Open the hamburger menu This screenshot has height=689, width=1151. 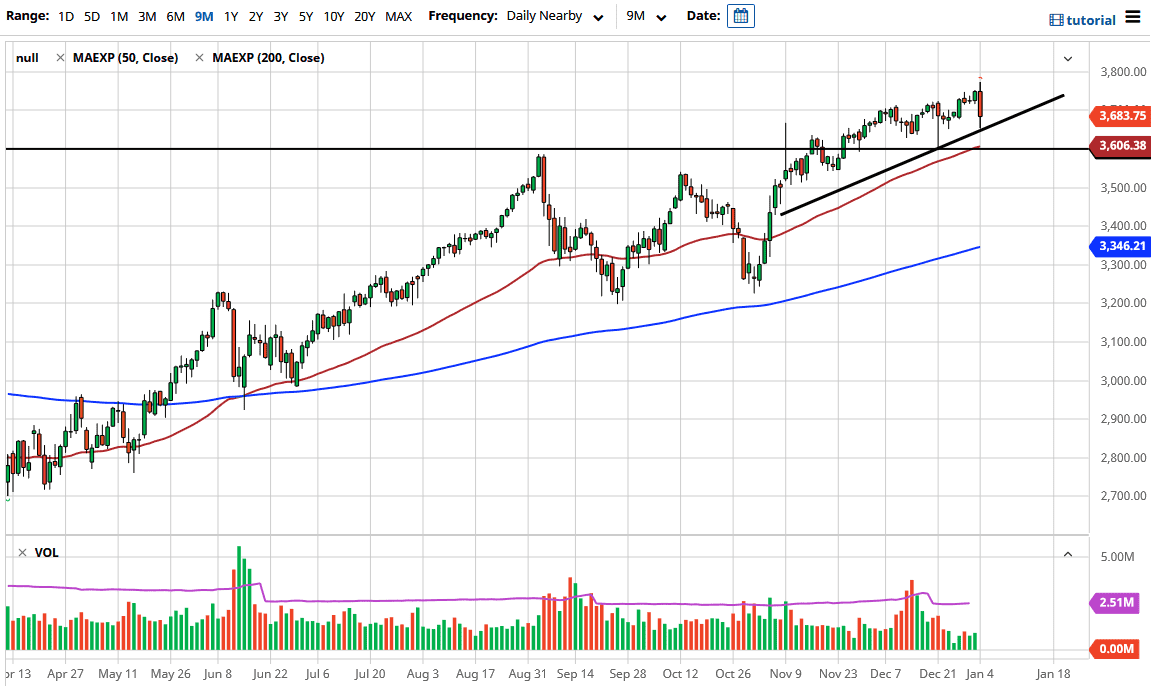[x=1135, y=17]
